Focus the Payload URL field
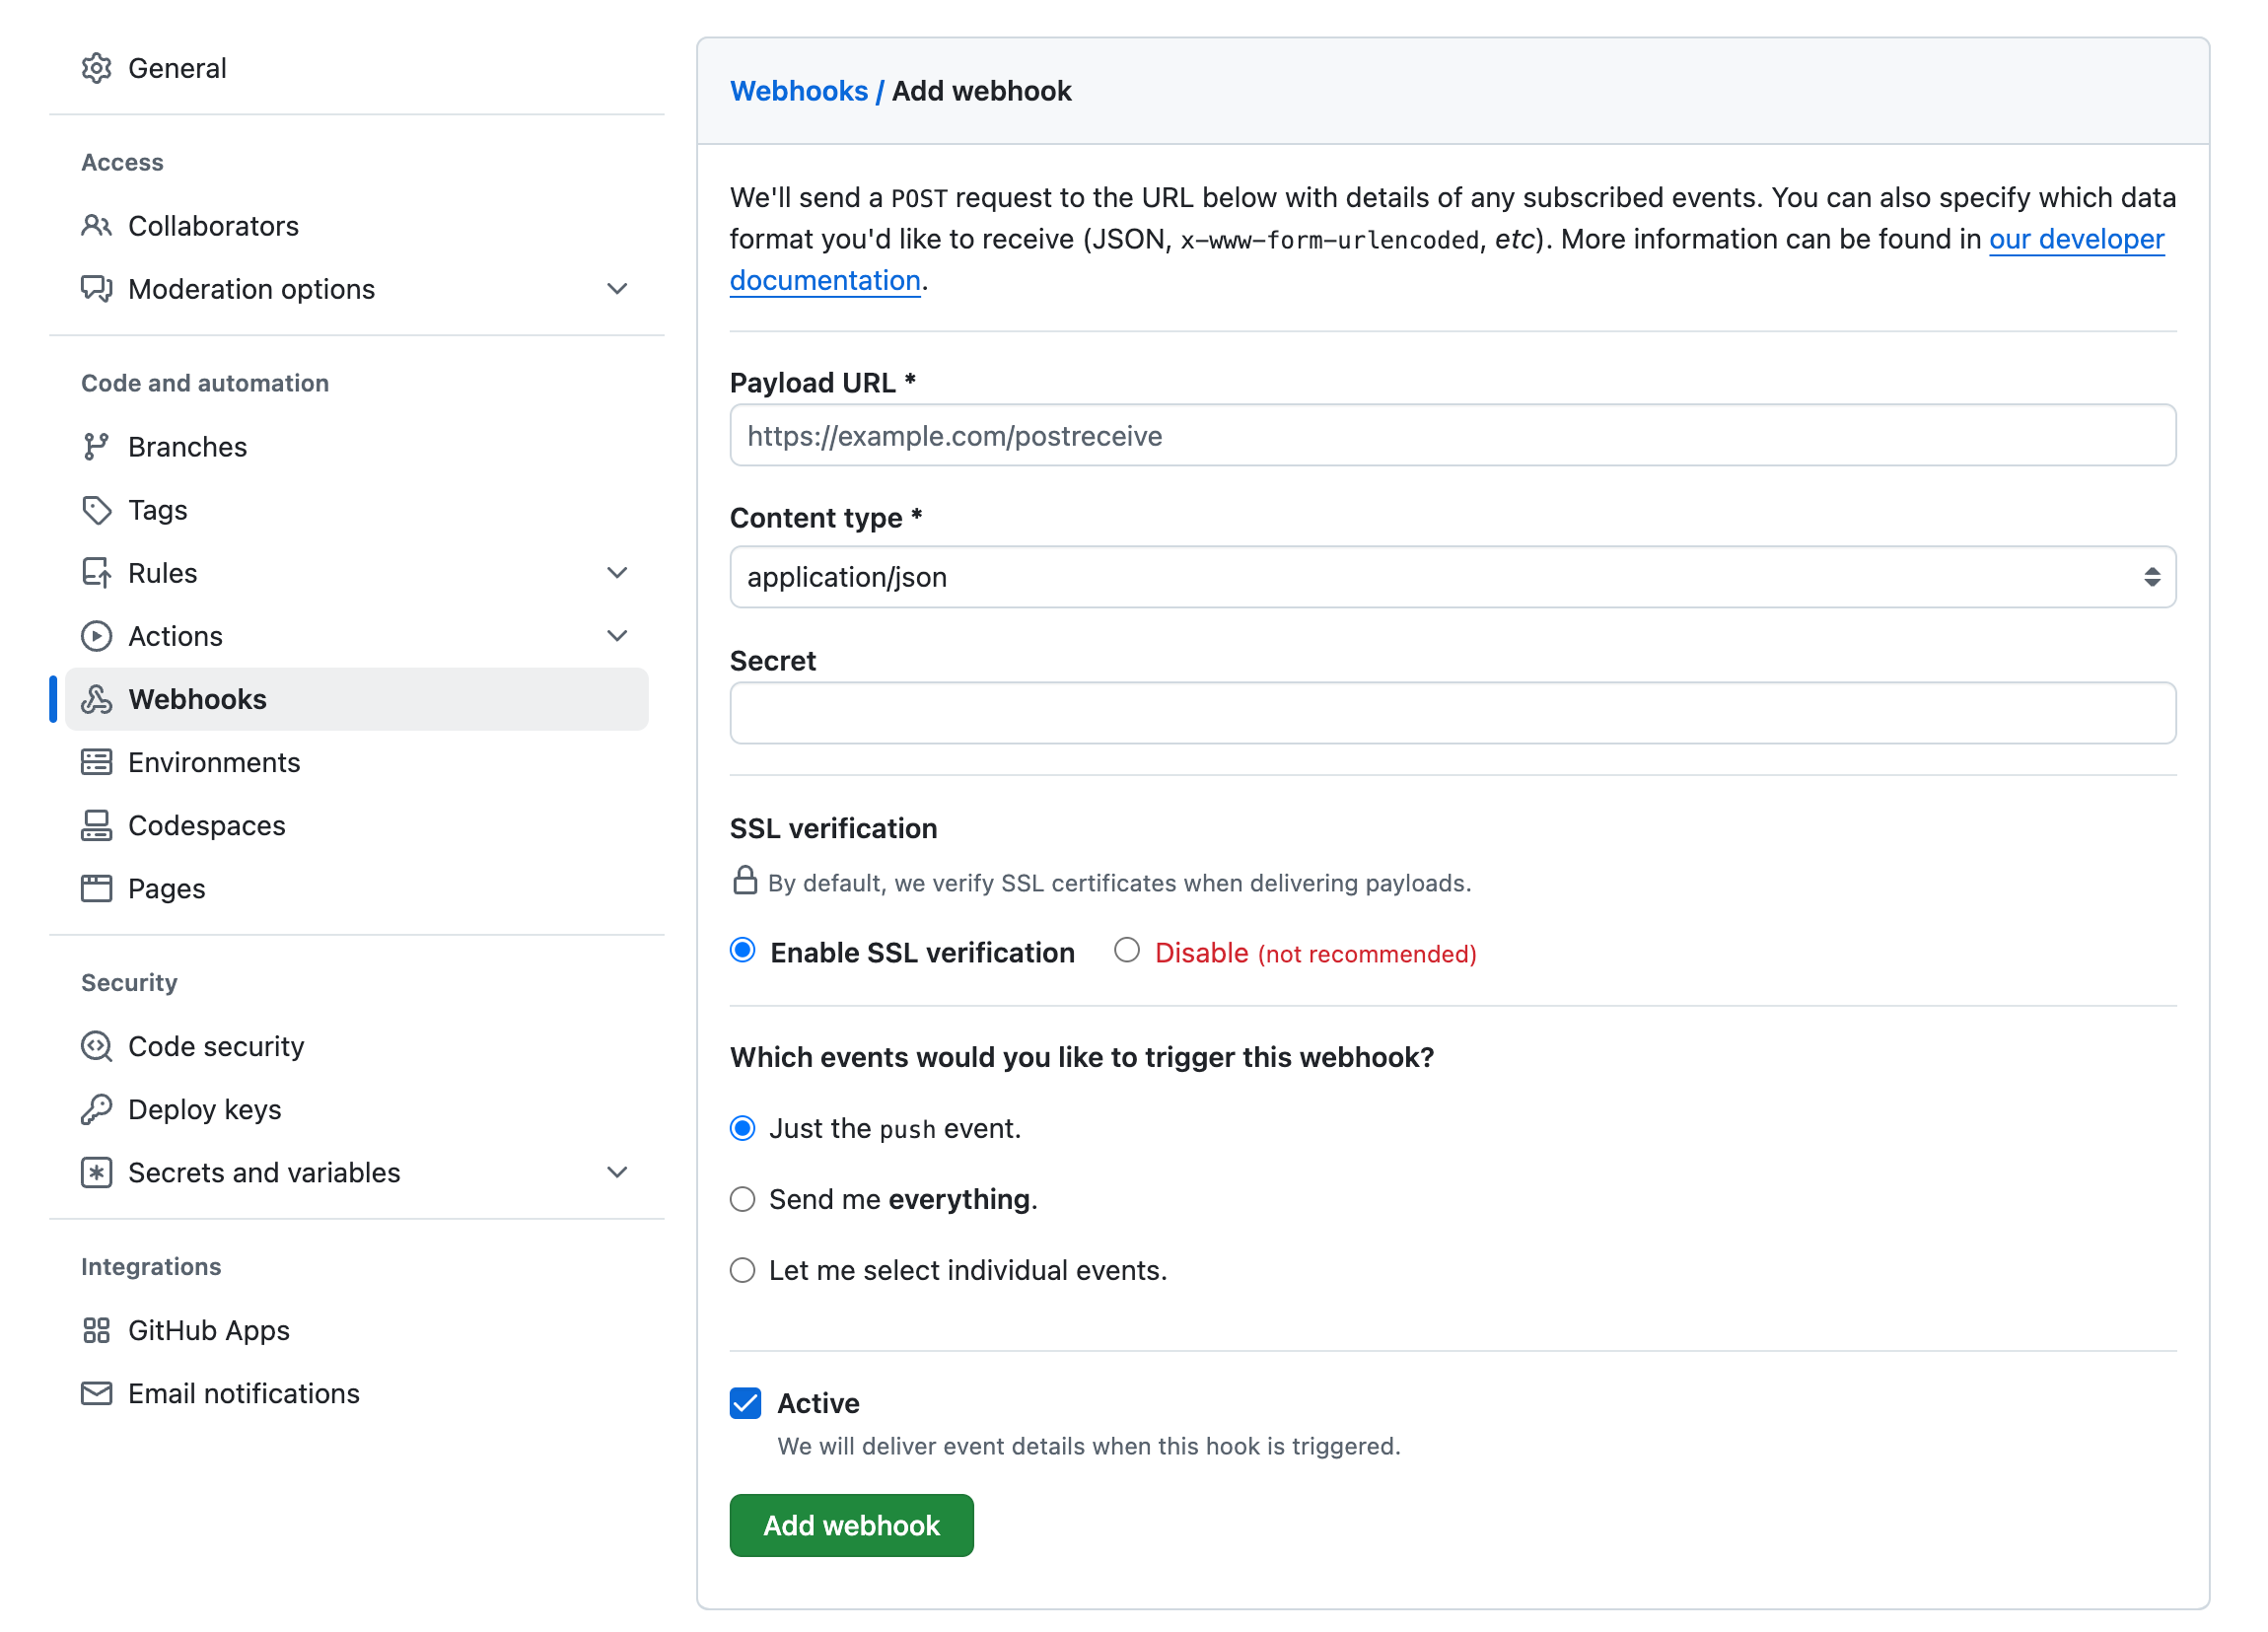The image size is (2268, 1632). [x=1452, y=436]
